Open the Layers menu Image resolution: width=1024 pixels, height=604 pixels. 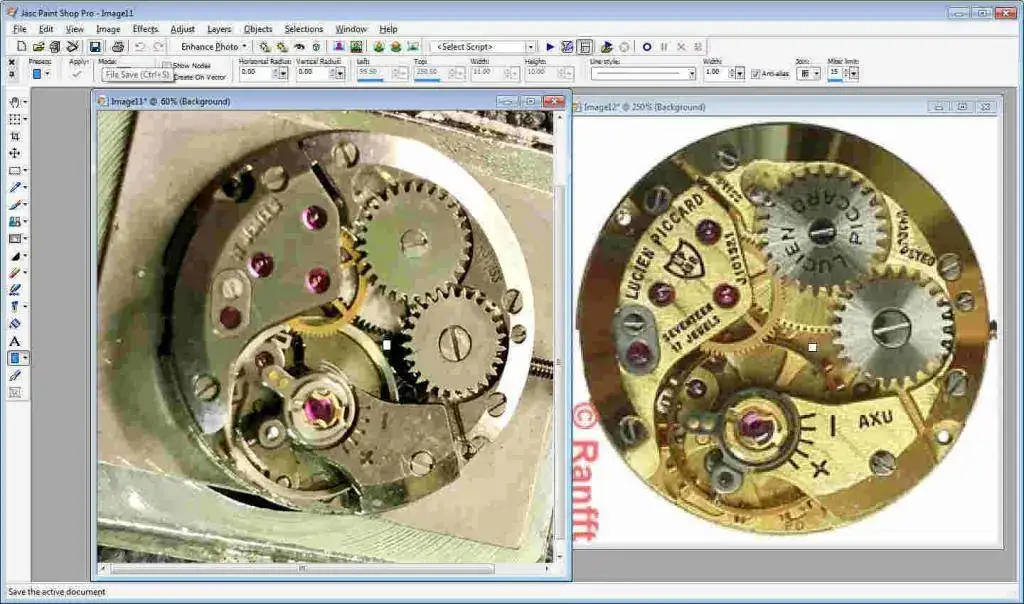[x=219, y=29]
